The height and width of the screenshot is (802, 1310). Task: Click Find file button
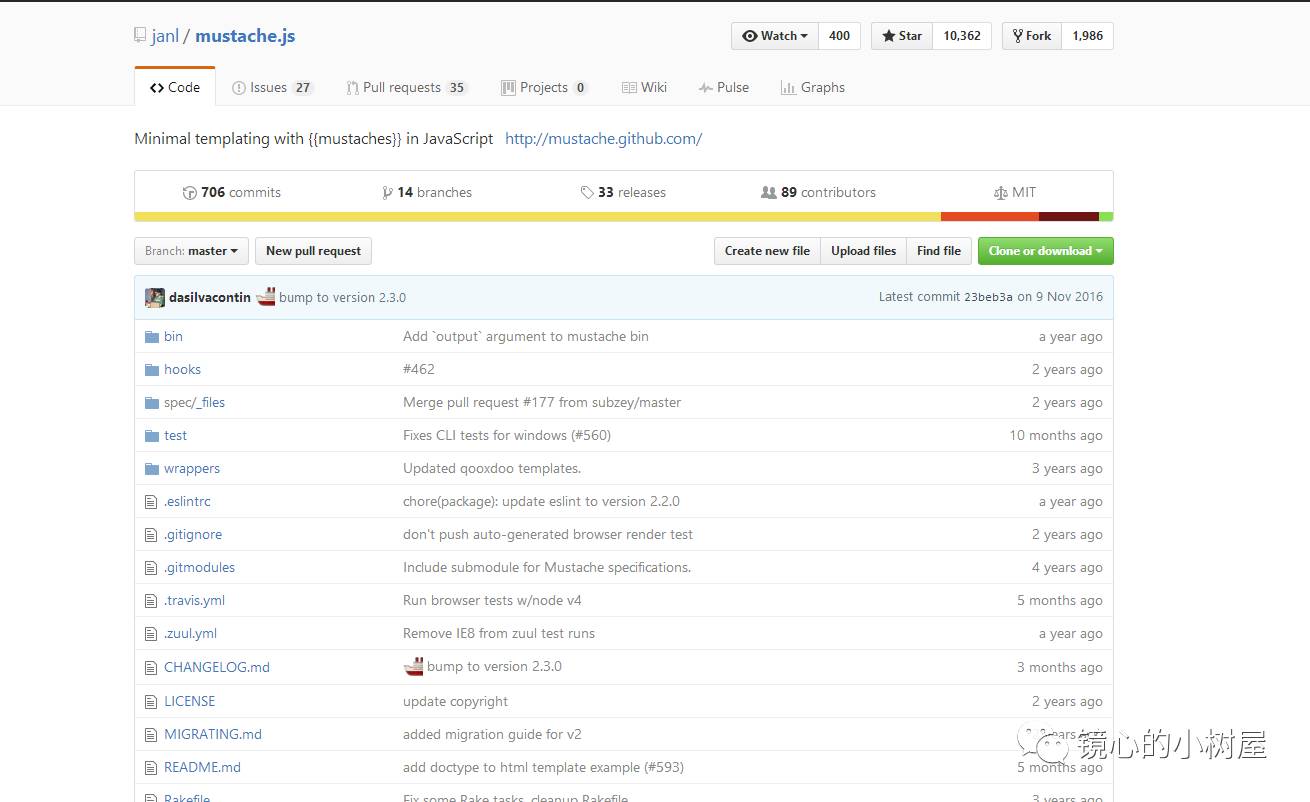[x=939, y=251]
